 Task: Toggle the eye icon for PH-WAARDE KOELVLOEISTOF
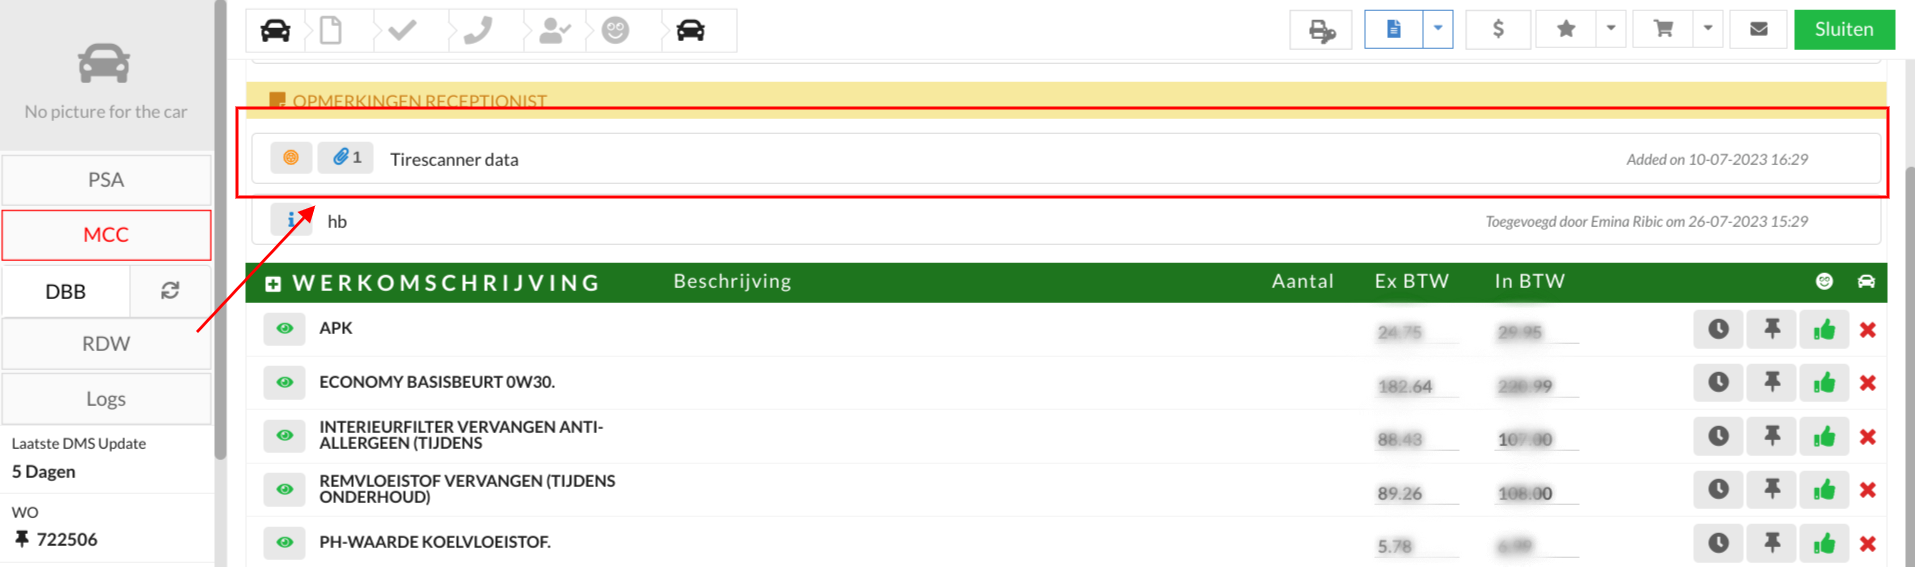tap(285, 542)
